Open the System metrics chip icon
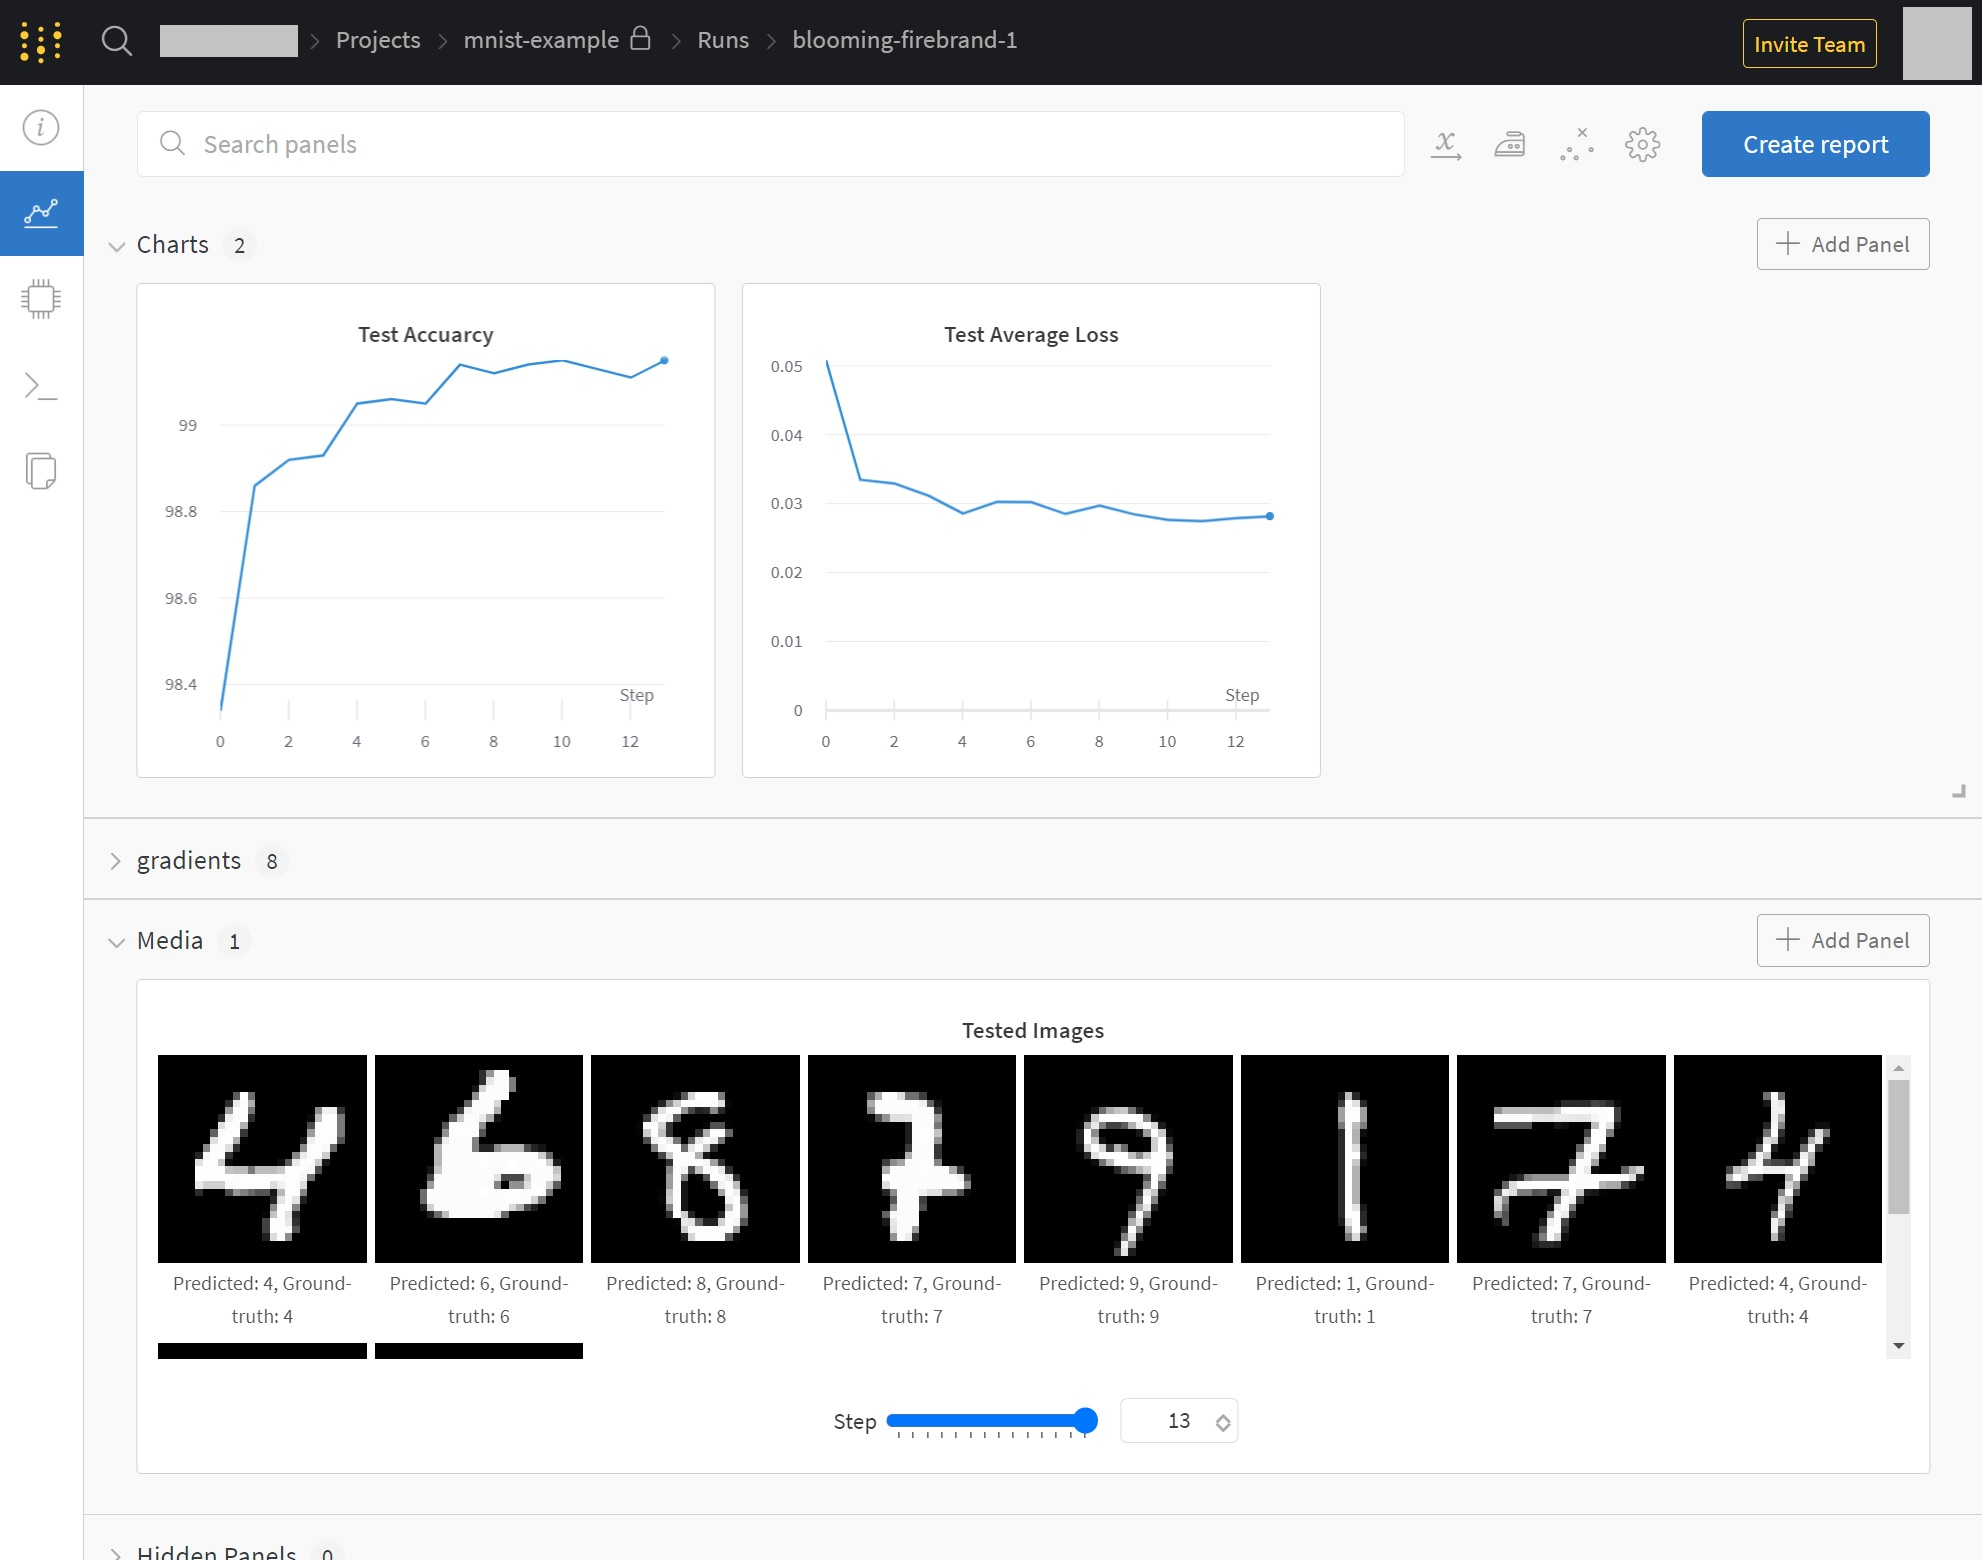Screen dimensions: 1982x1560 (x=41, y=299)
